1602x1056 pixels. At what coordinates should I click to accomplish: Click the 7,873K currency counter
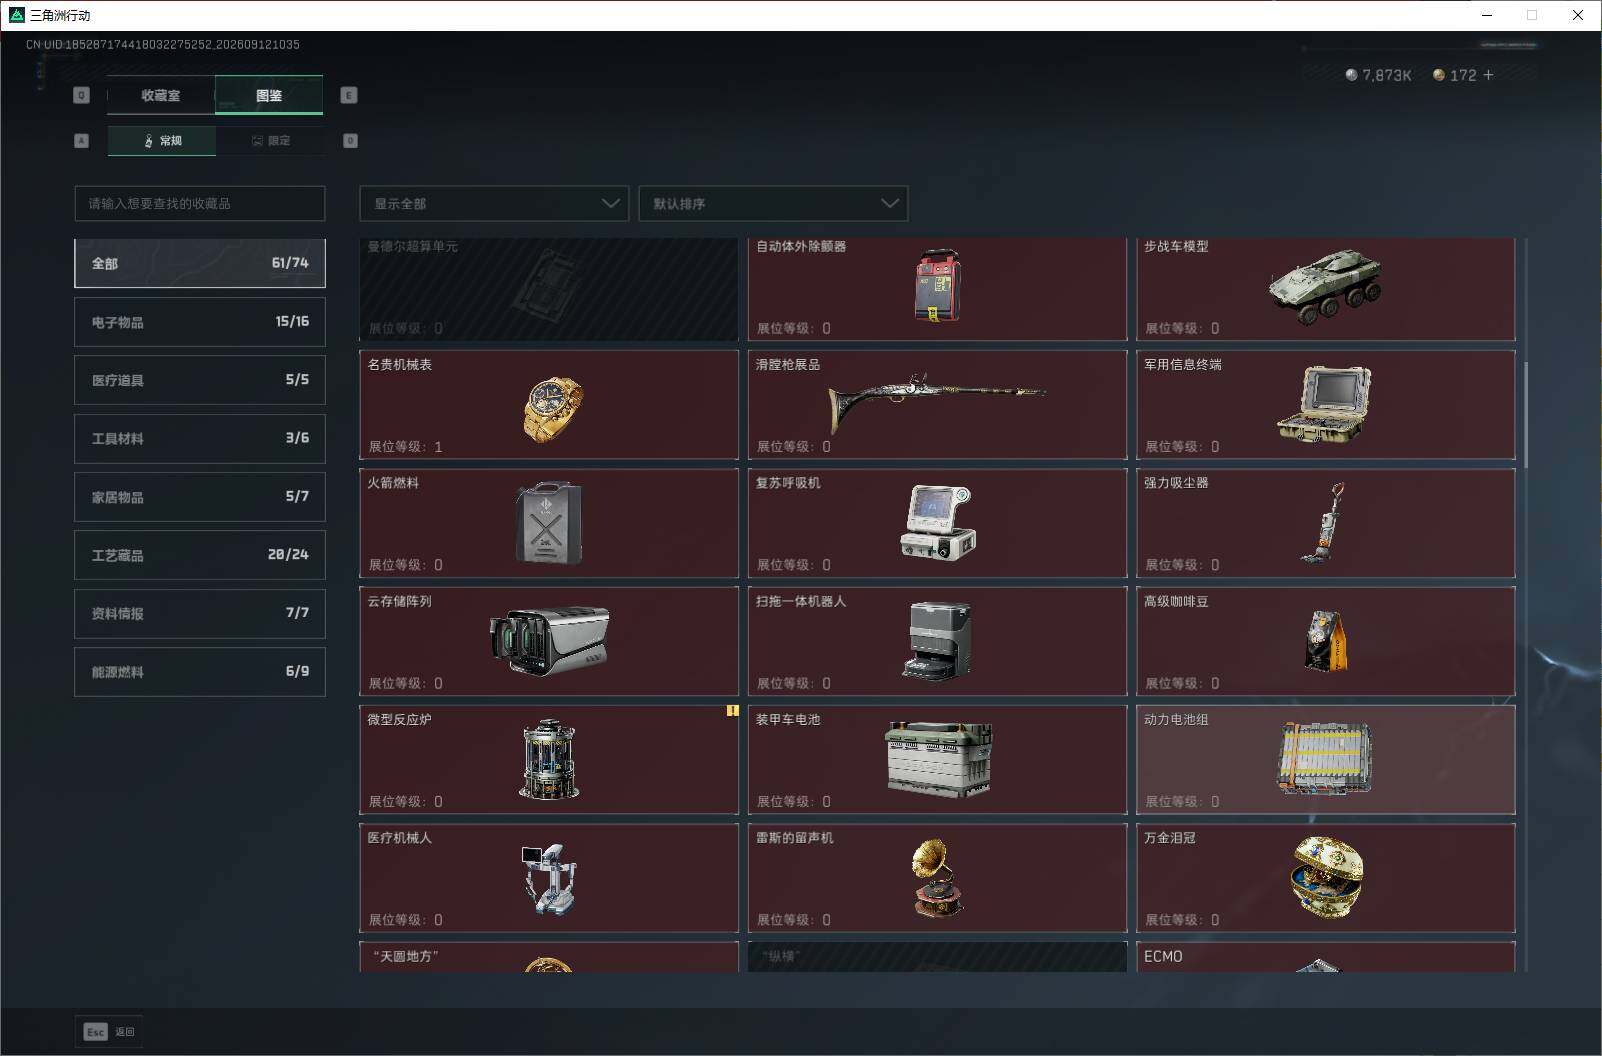point(1379,75)
